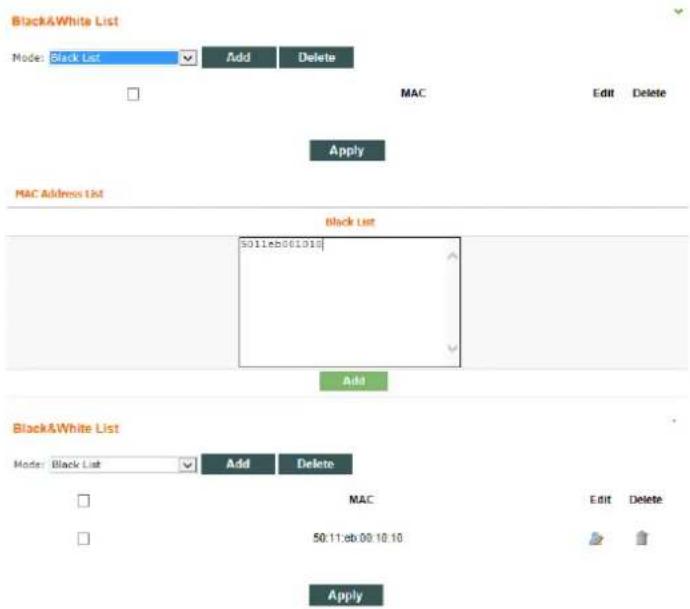Click Add button in bottom Black&White List
Viewport: 690px width, 609px height.
pos(238,464)
